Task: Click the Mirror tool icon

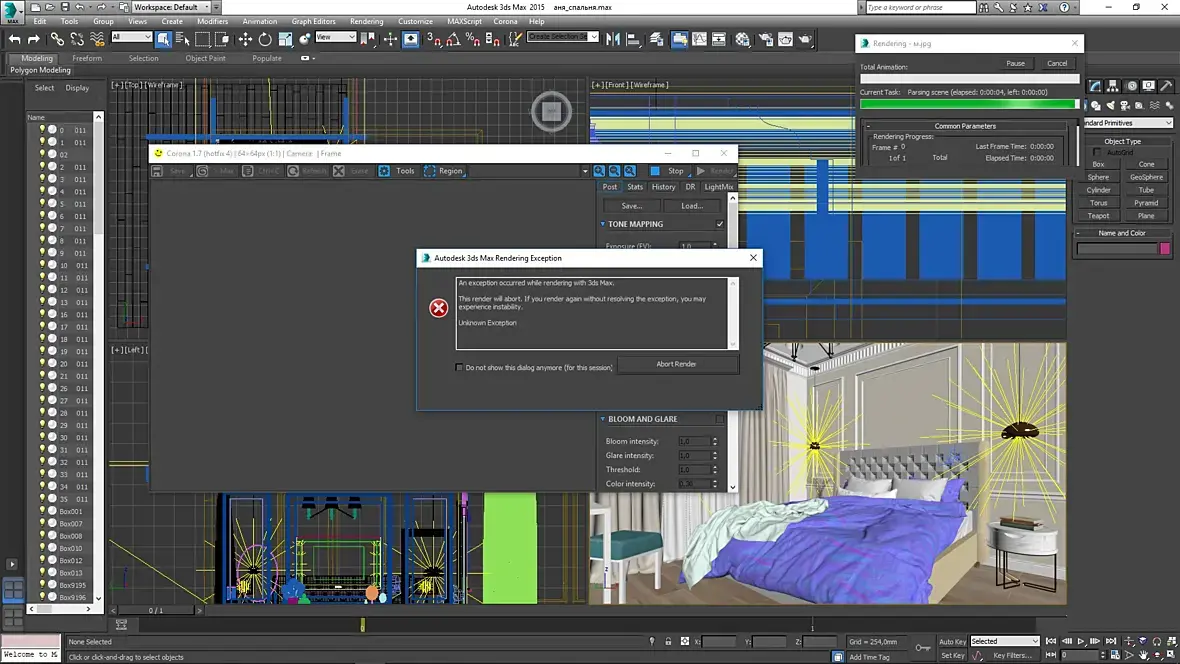Action: click(611, 39)
